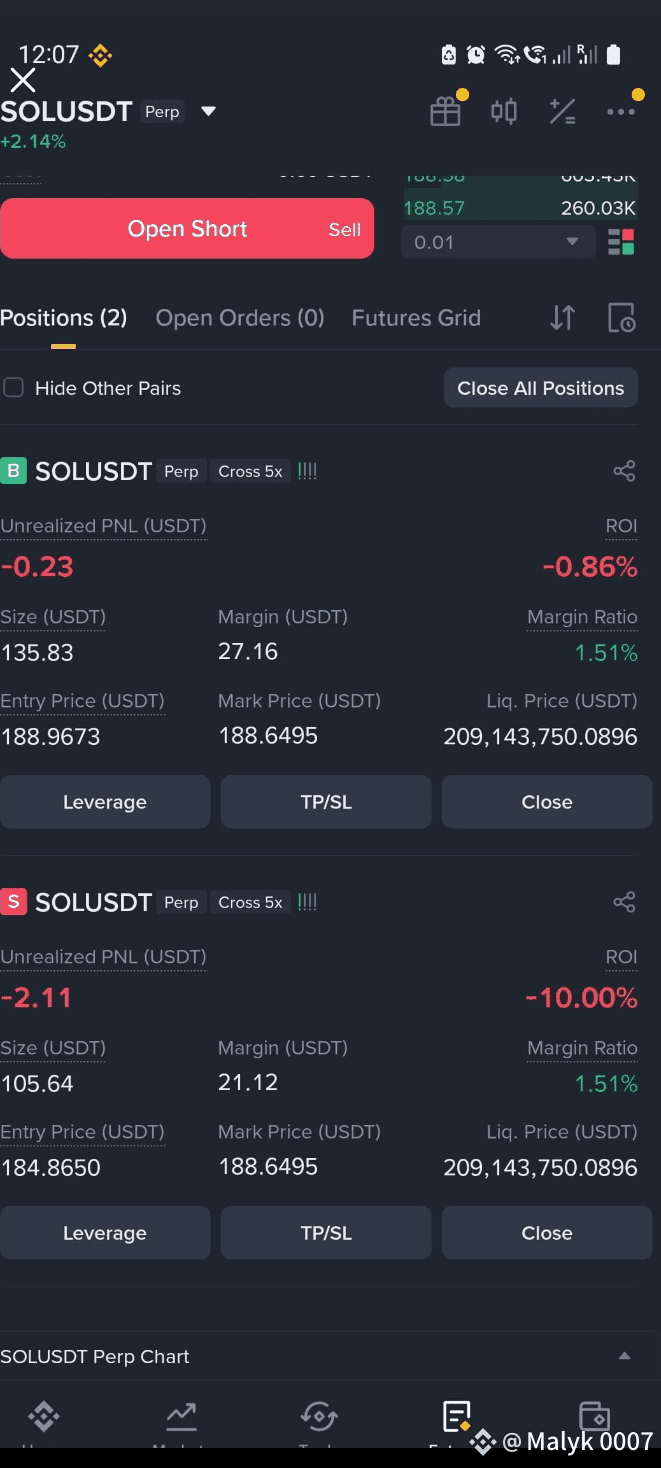
Task: Share the long SOLUSDT position
Action: pos(624,471)
